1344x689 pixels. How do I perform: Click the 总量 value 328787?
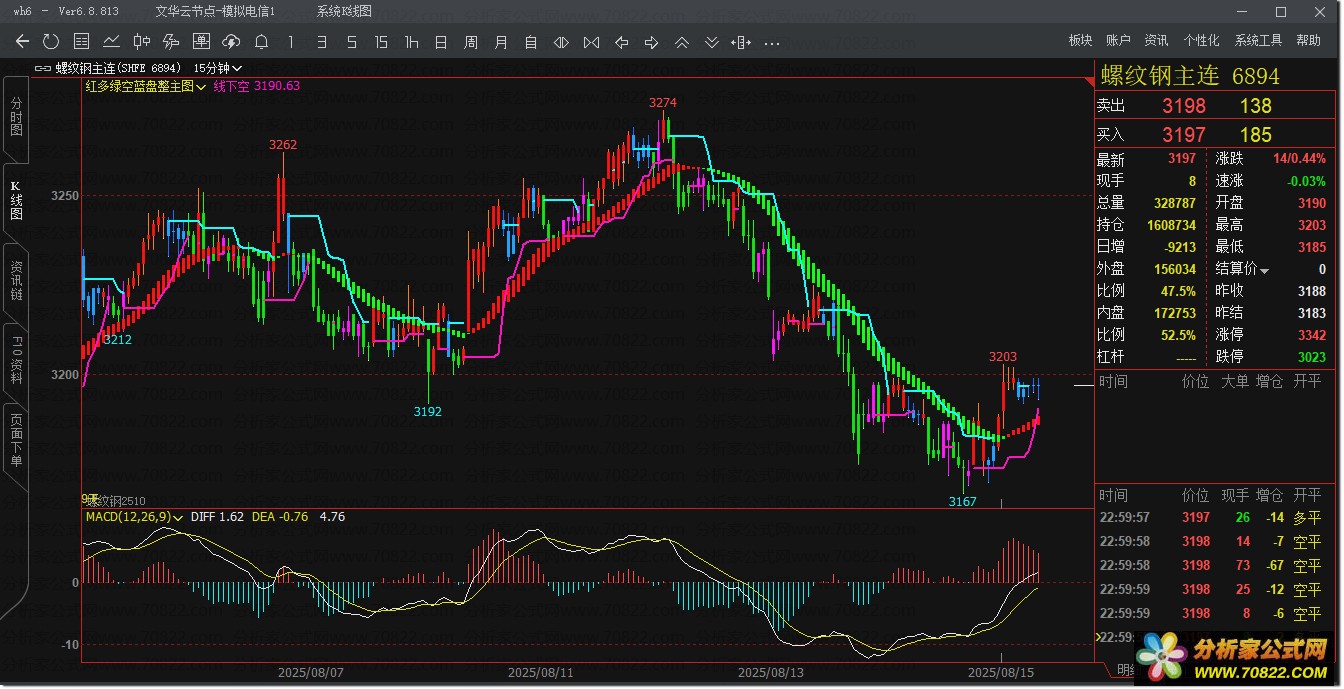click(1174, 204)
